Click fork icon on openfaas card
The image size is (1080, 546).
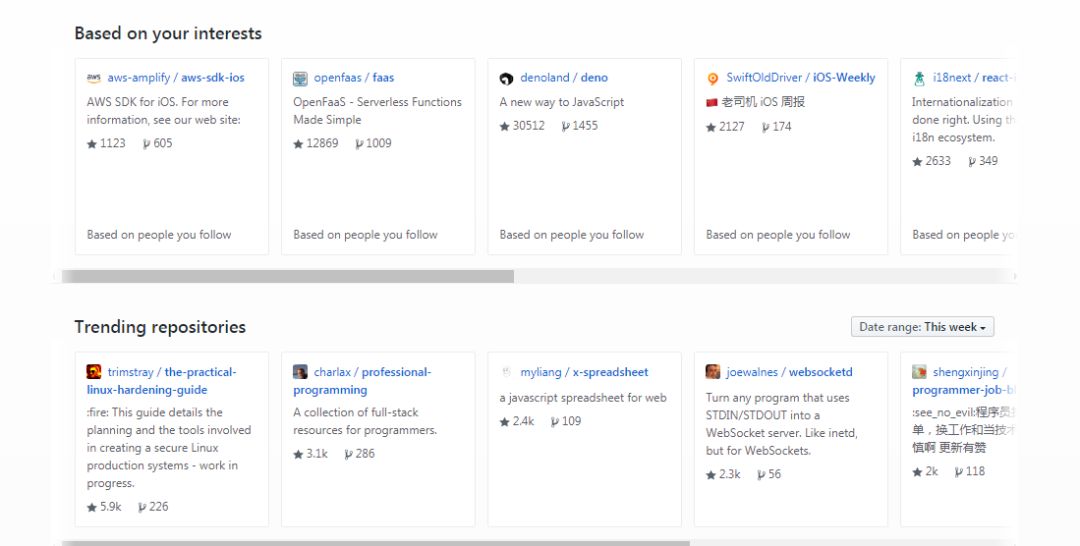[x=359, y=144]
